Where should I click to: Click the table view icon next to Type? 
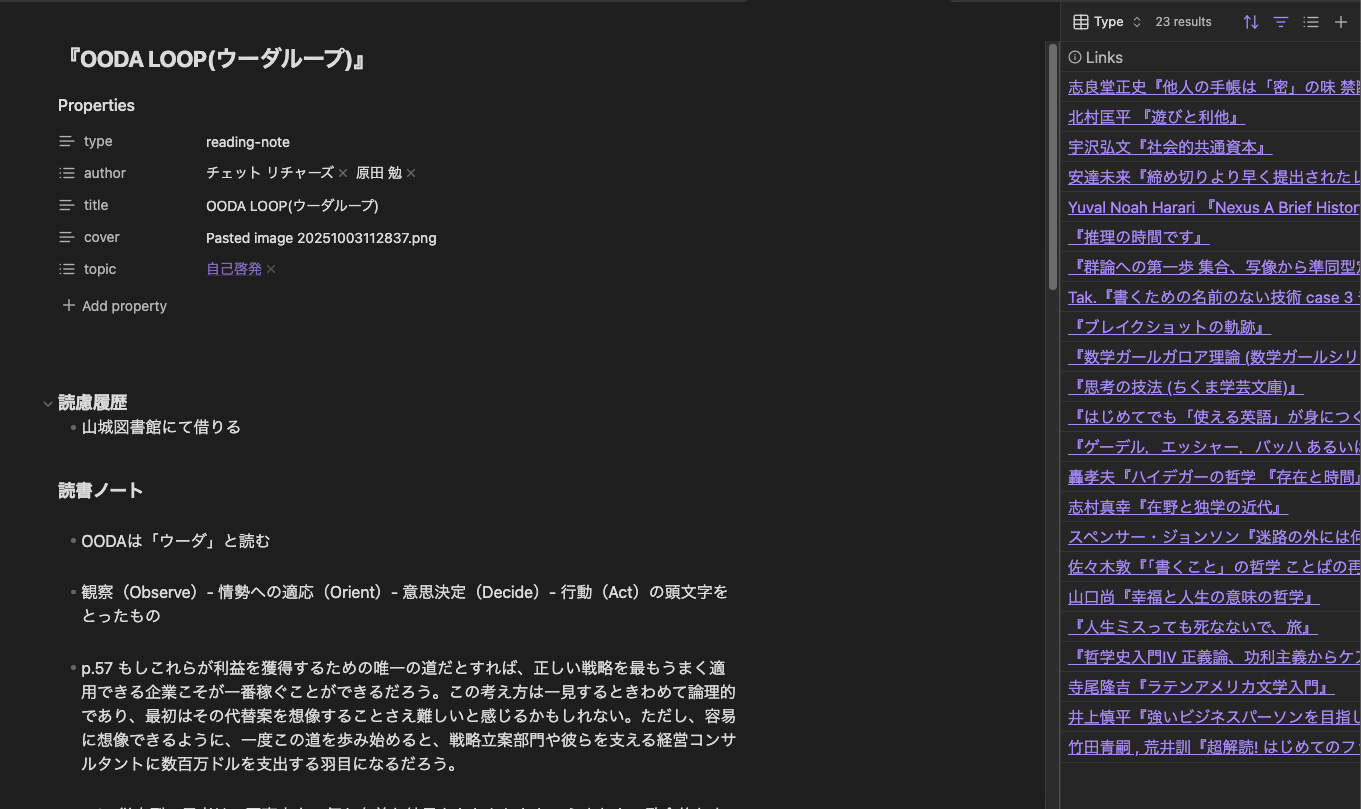tap(1080, 21)
